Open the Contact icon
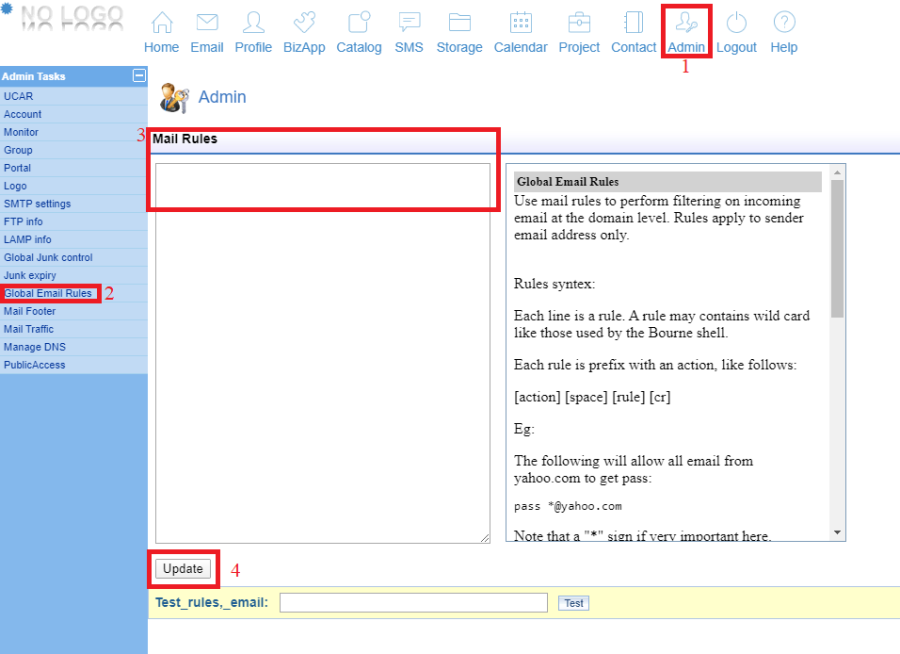900x654 pixels. point(633,30)
